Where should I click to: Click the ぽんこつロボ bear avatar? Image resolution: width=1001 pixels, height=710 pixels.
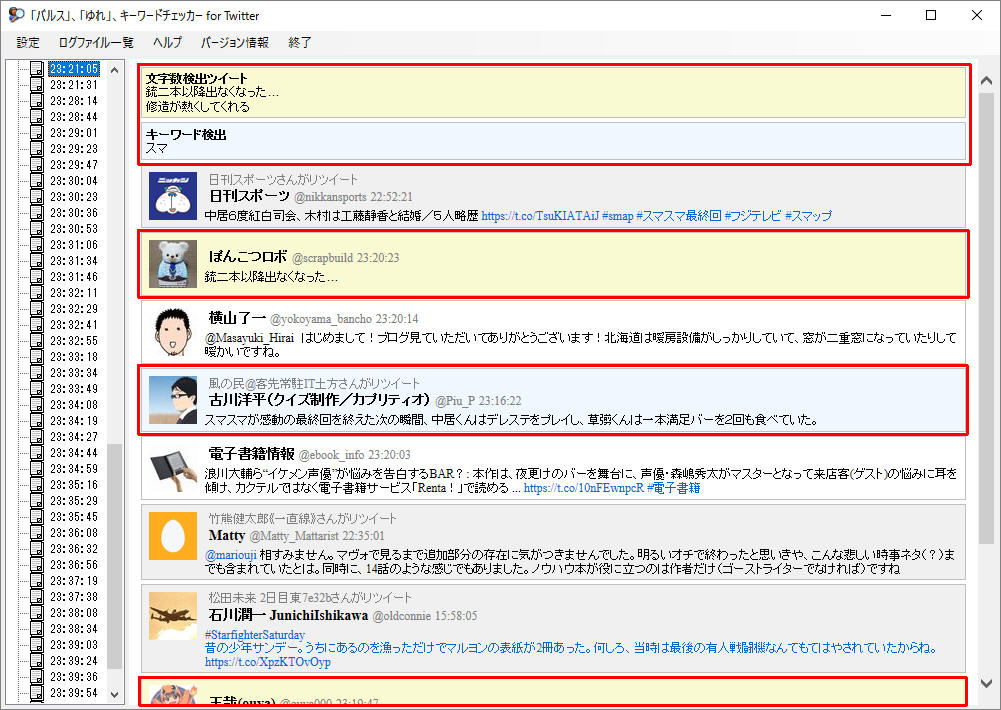[173, 264]
